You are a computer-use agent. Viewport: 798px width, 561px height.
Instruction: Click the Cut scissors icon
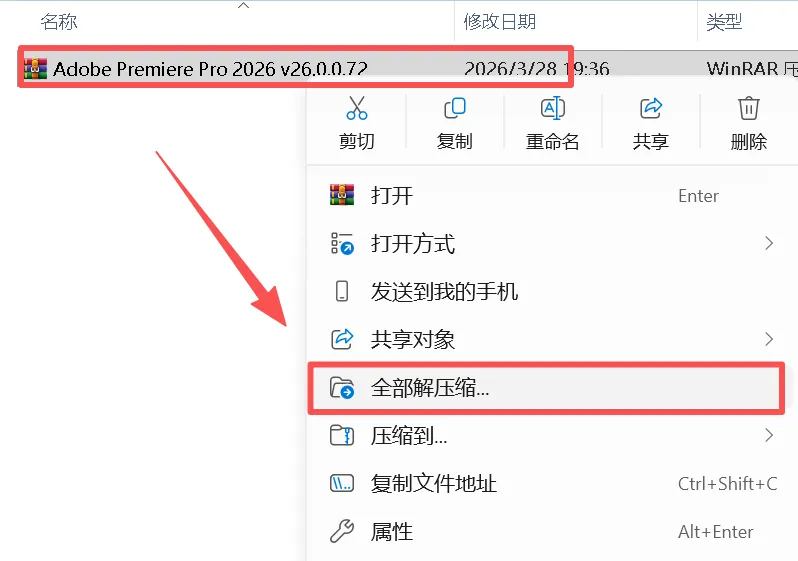[x=356, y=108]
